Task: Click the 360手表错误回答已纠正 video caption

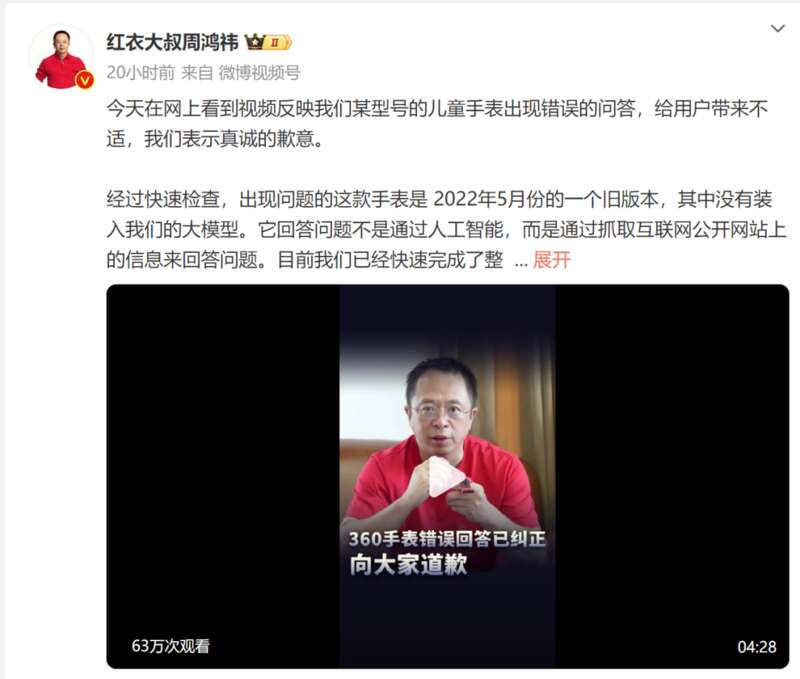Action: [x=447, y=538]
